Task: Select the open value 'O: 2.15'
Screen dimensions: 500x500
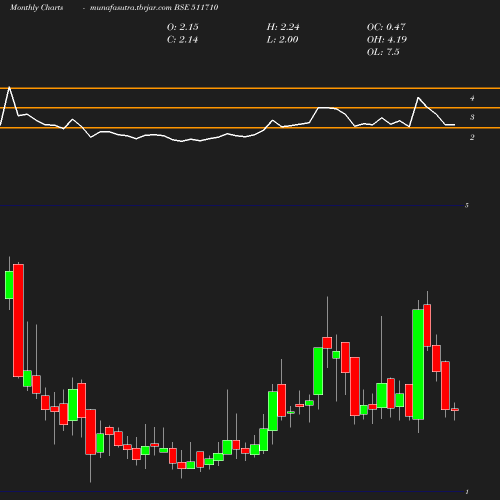Action: pyautogui.click(x=183, y=27)
